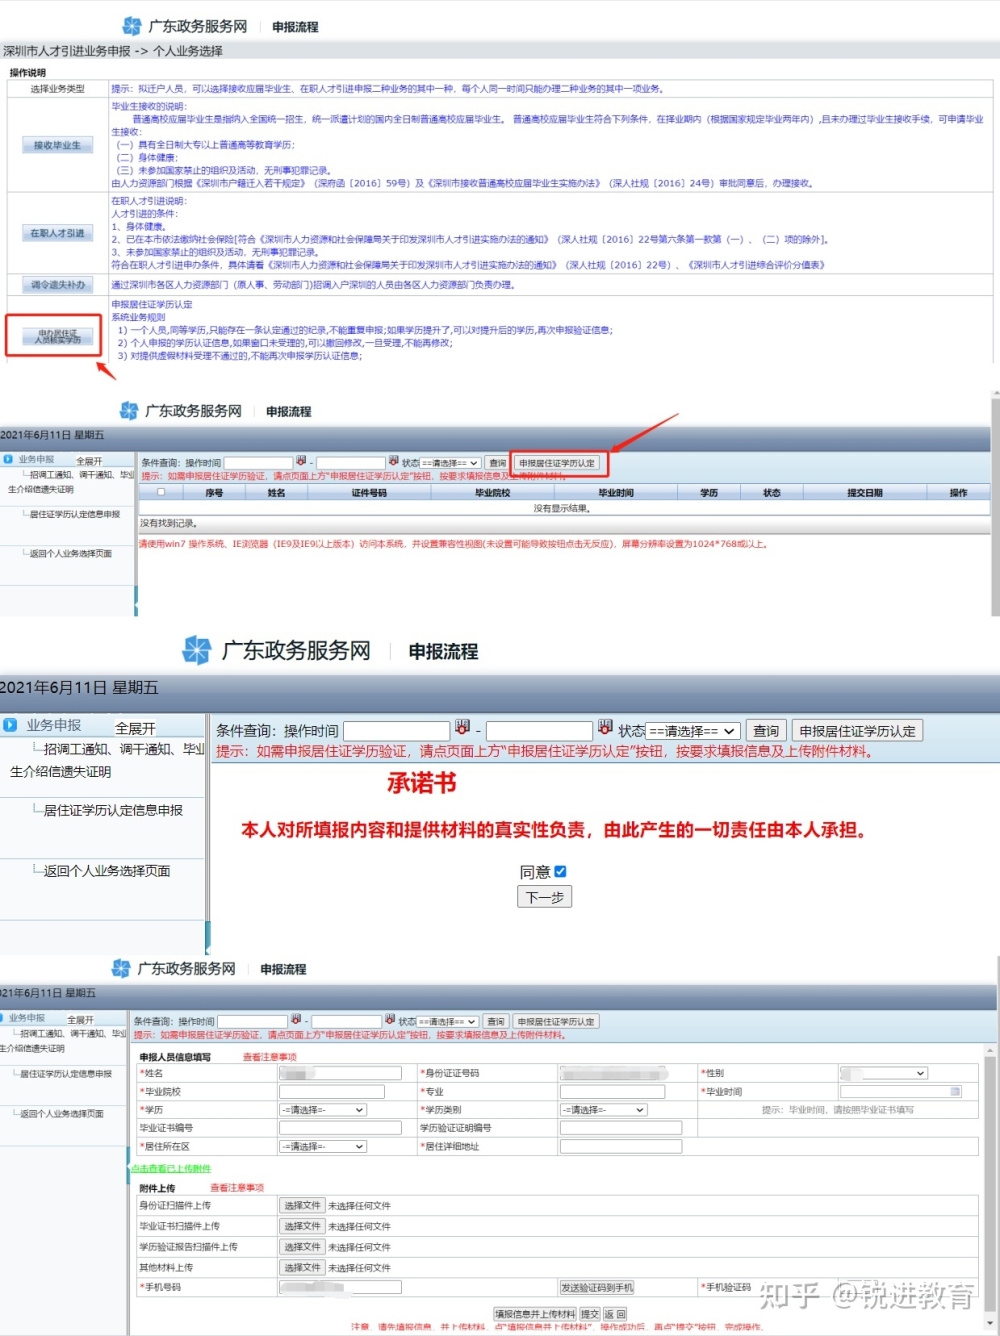The image size is (1000, 1336).
Task: Select 返回个人业务选择页面 in the applicant form page sidebar
Action: tap(63, 1113)
